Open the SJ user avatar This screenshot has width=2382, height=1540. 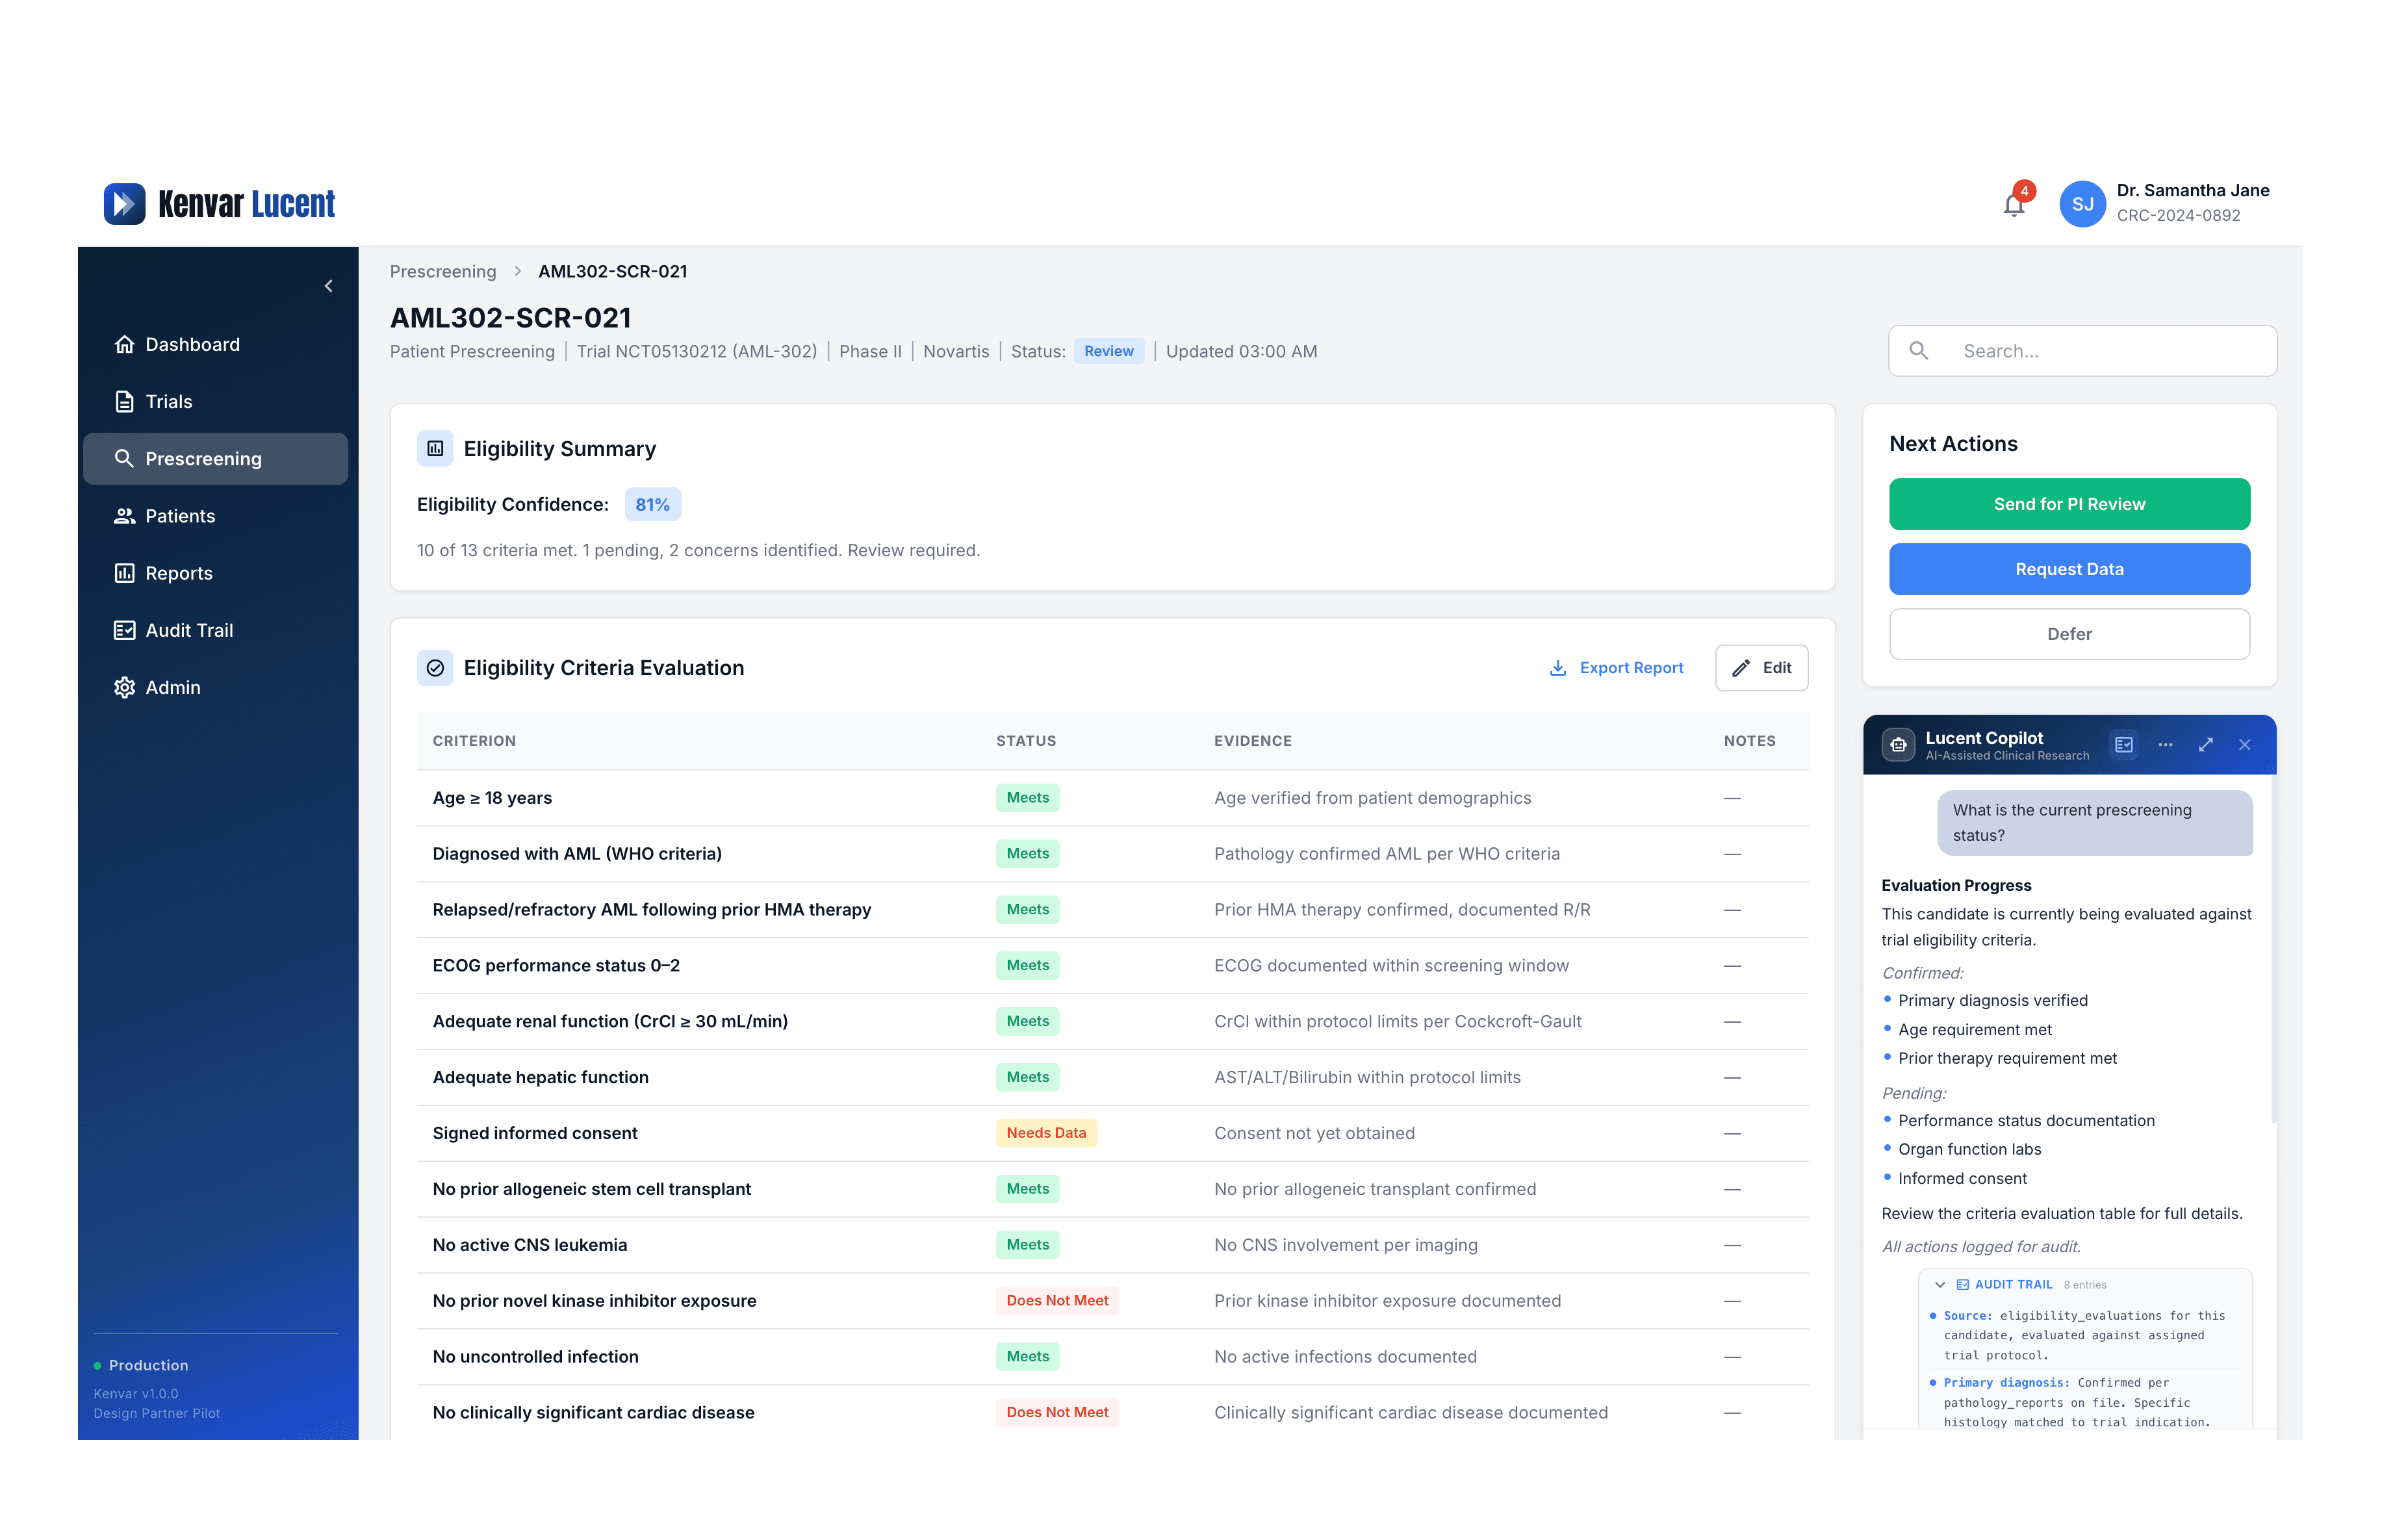2082,204
